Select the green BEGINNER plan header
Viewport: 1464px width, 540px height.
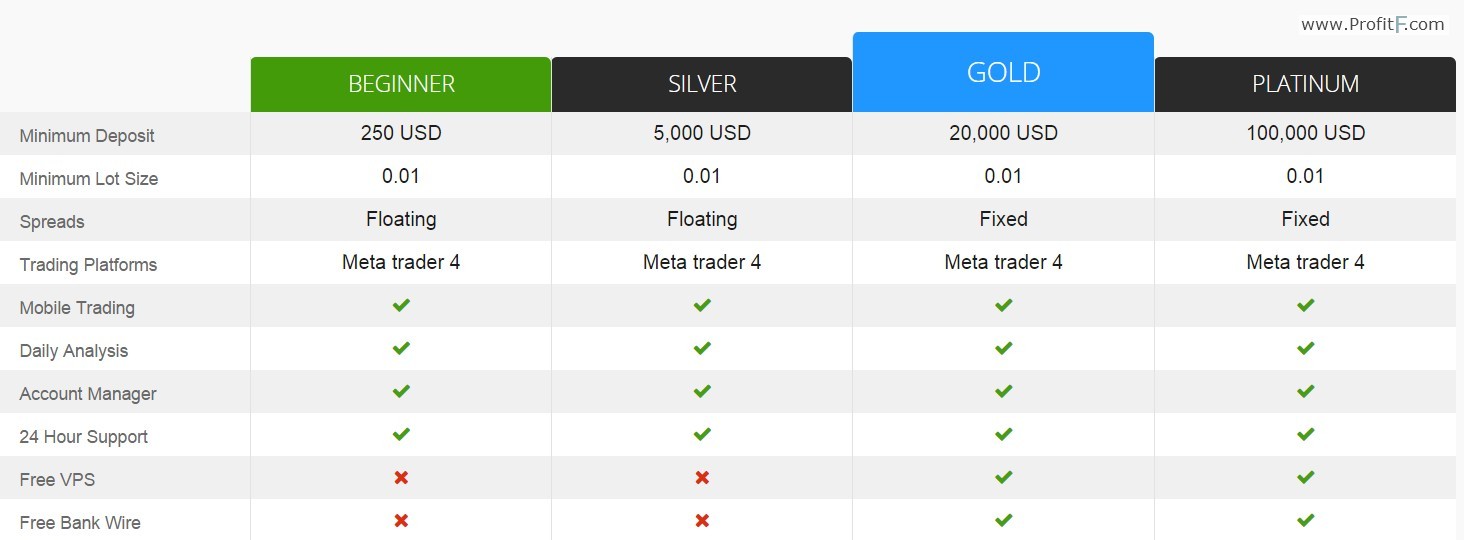[401, 84]
